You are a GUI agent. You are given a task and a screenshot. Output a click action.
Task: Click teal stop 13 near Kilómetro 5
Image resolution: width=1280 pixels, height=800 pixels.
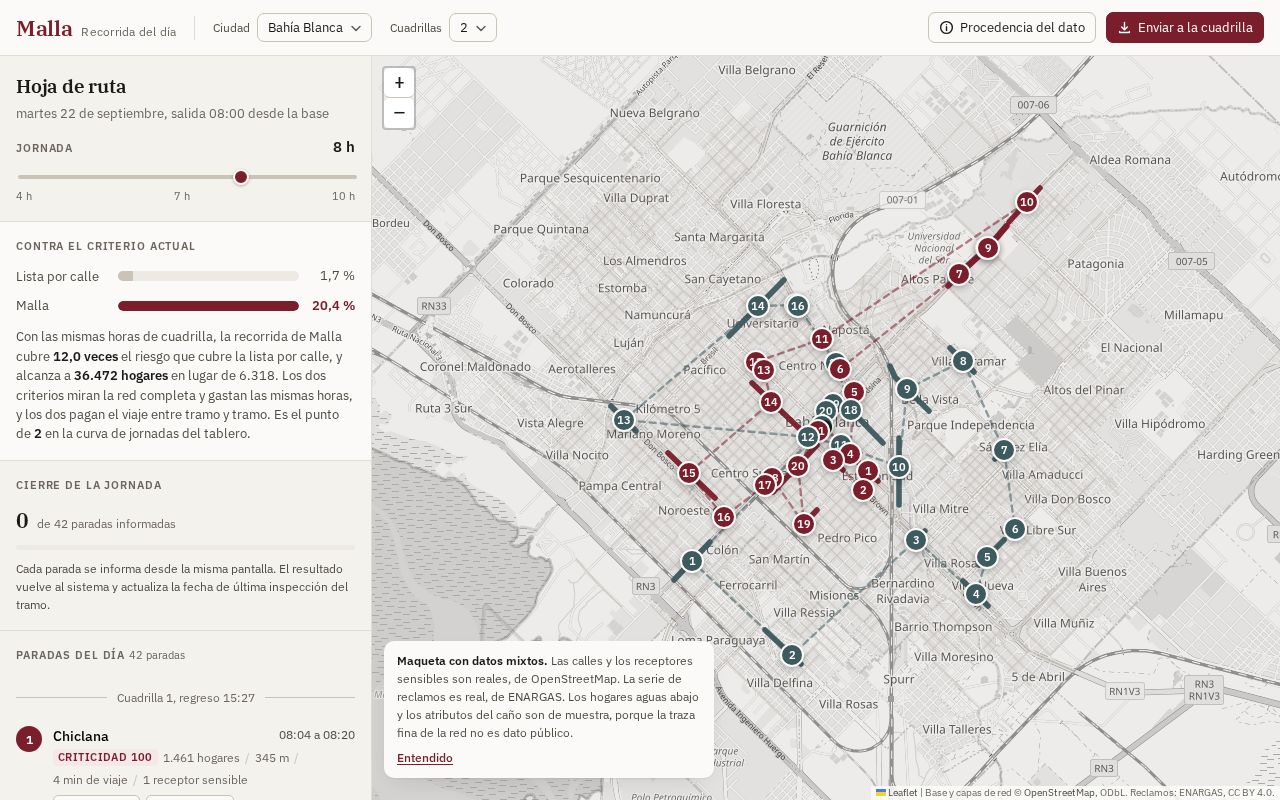point(624,420)
